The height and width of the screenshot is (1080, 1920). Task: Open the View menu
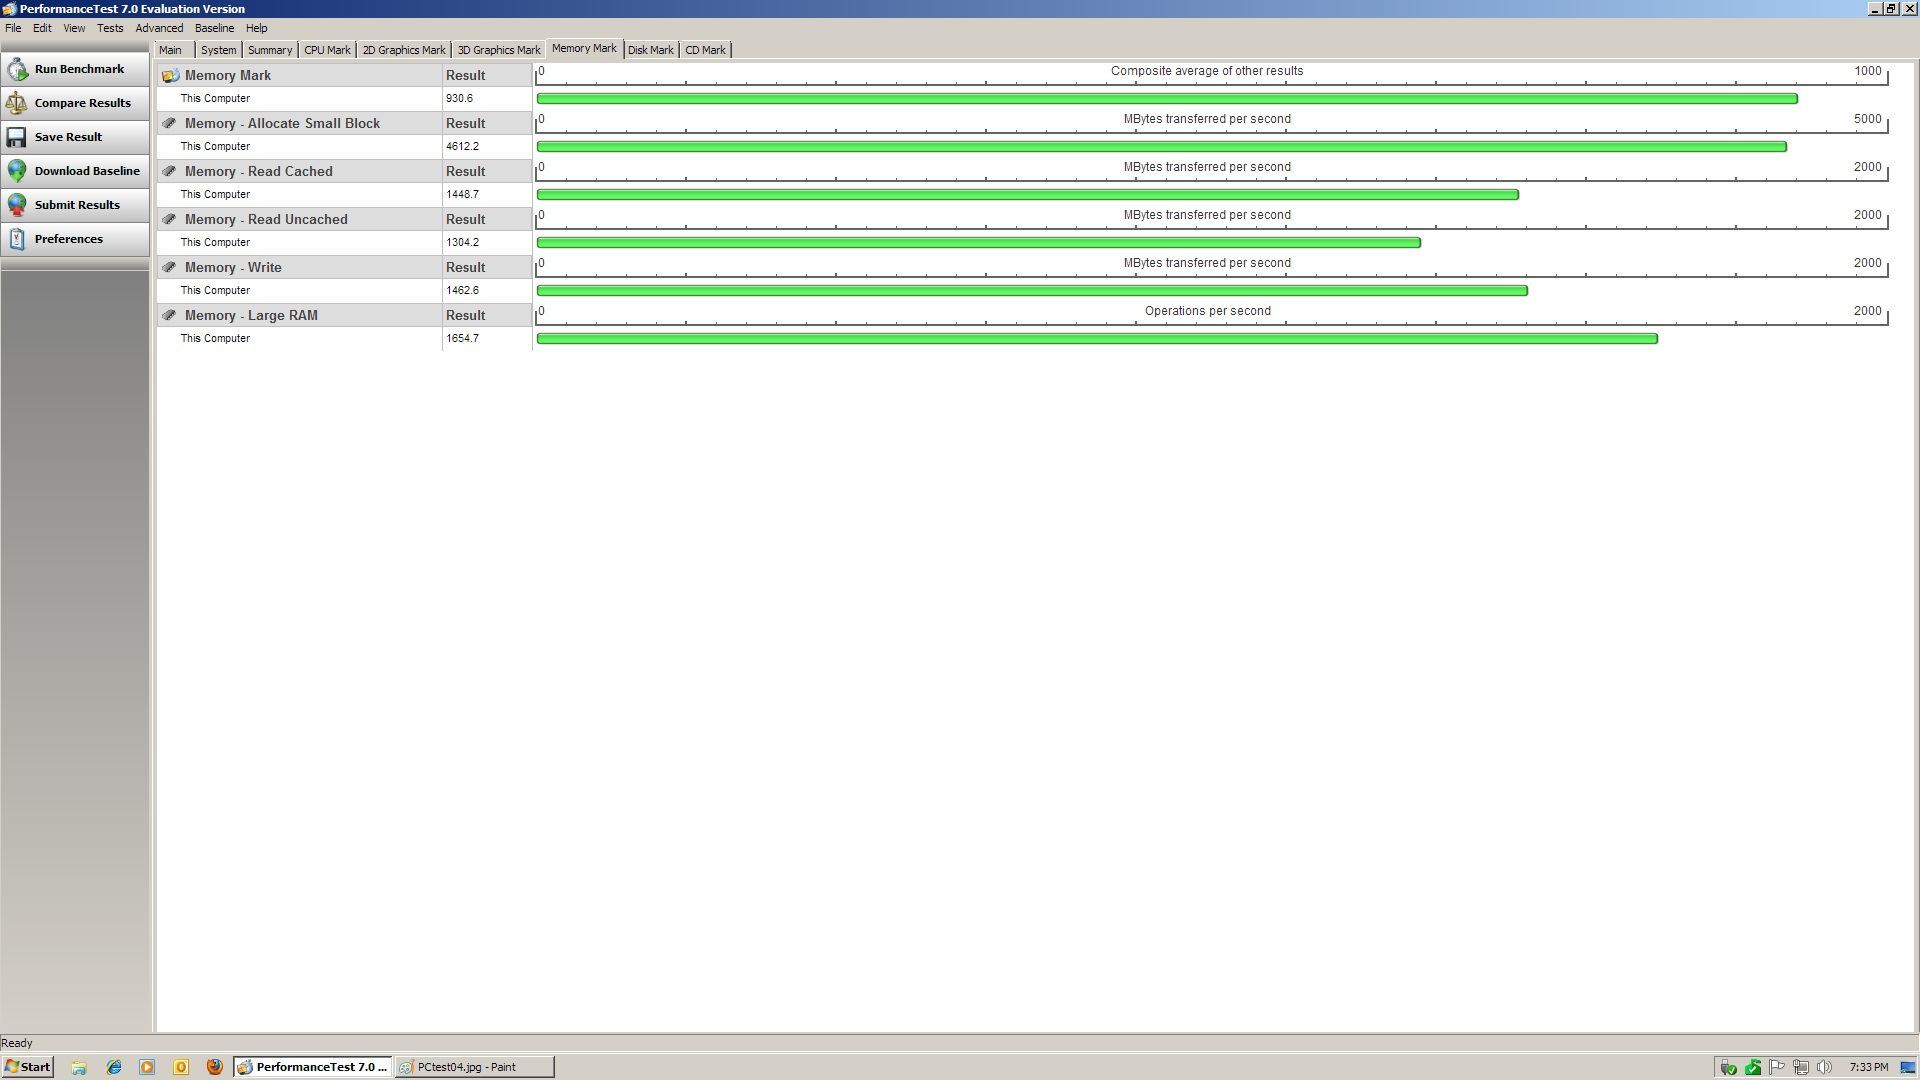[x=74, y=28]
